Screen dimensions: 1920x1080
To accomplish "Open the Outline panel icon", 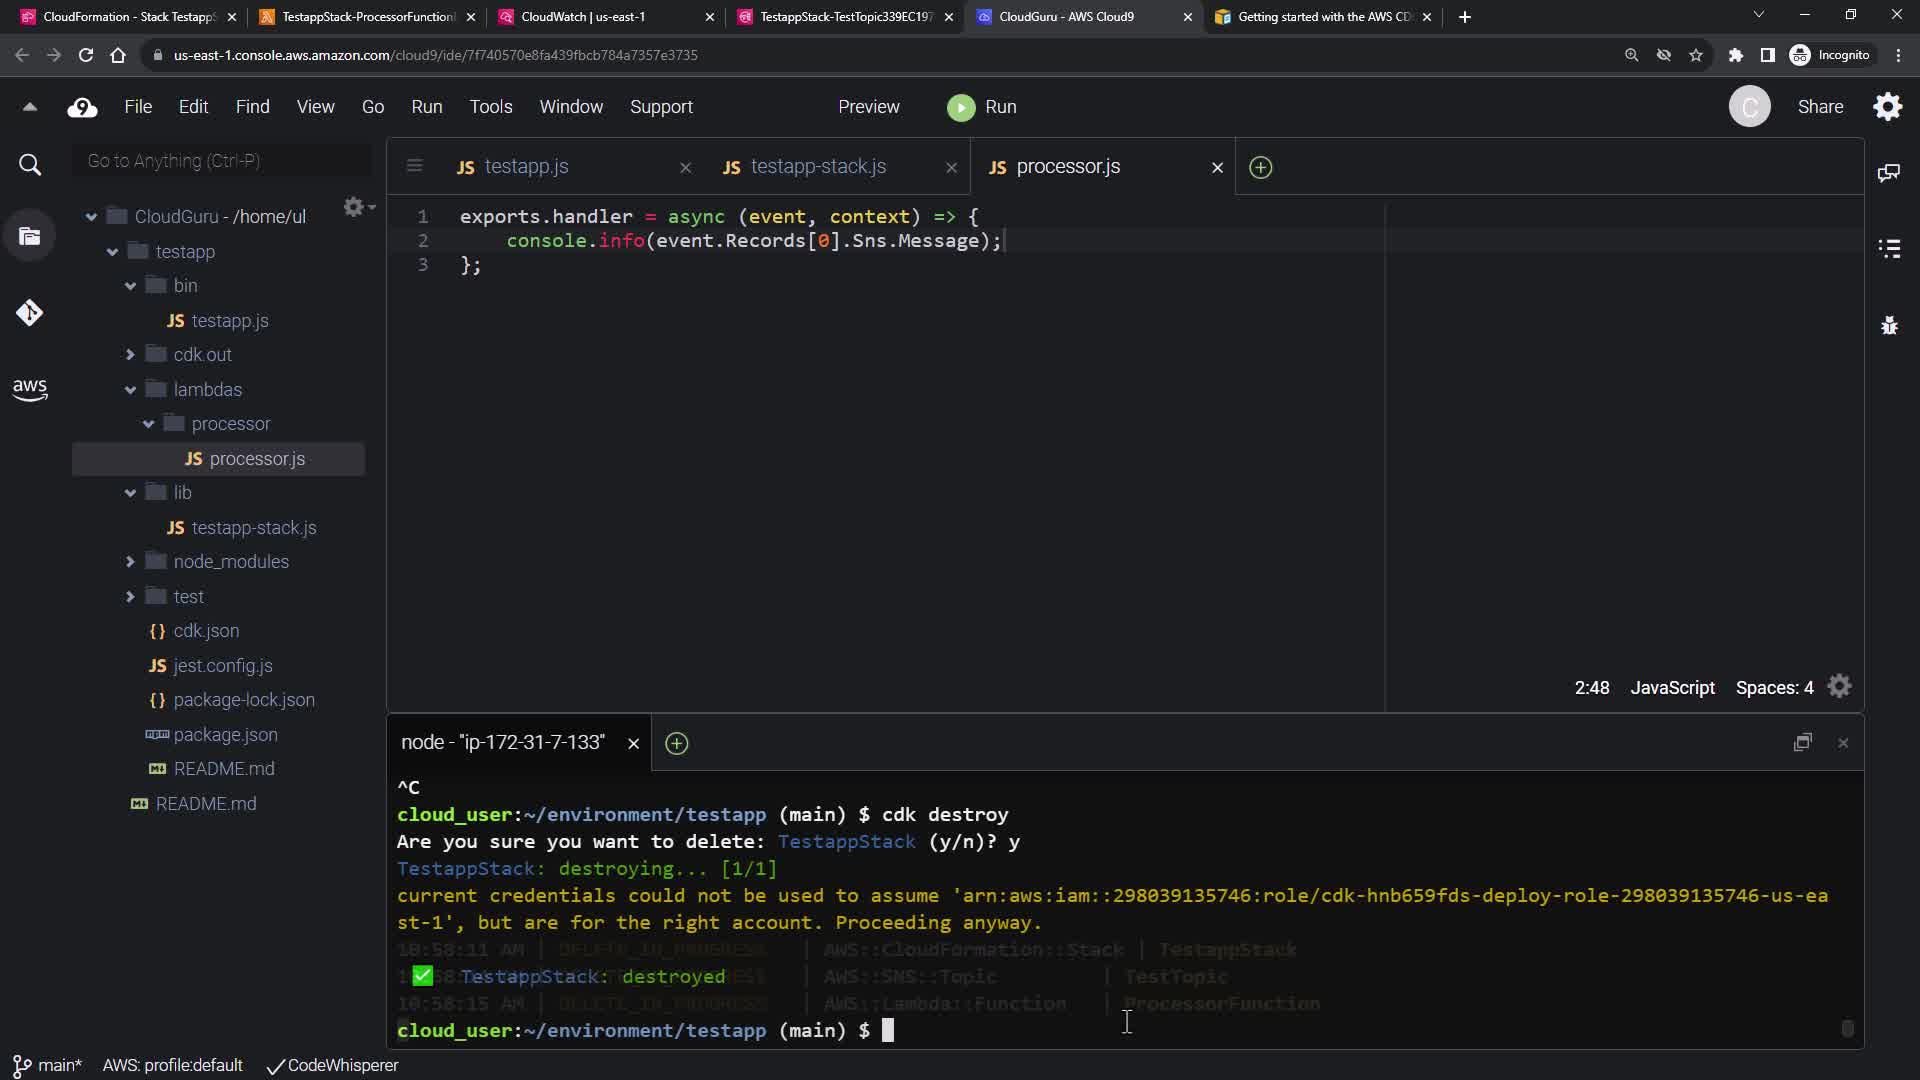I will [x=1889, y=249].
